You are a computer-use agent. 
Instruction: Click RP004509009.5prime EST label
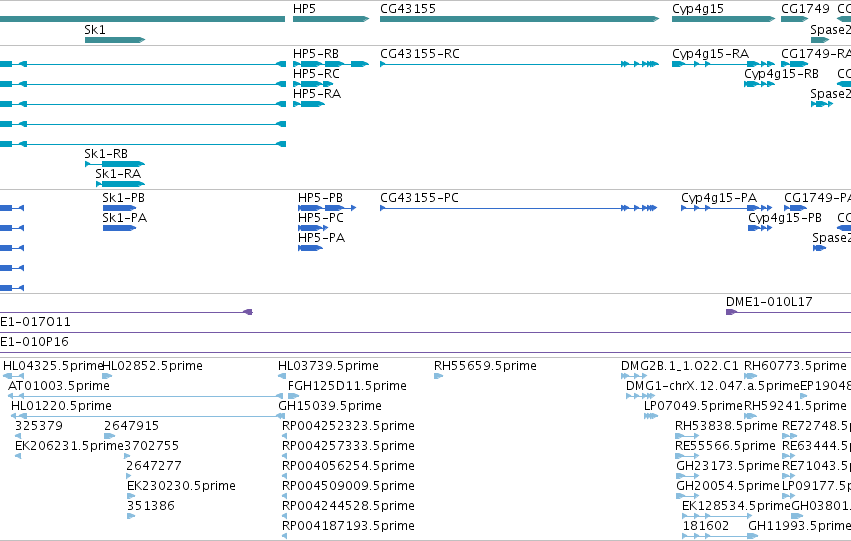point(348,486)
